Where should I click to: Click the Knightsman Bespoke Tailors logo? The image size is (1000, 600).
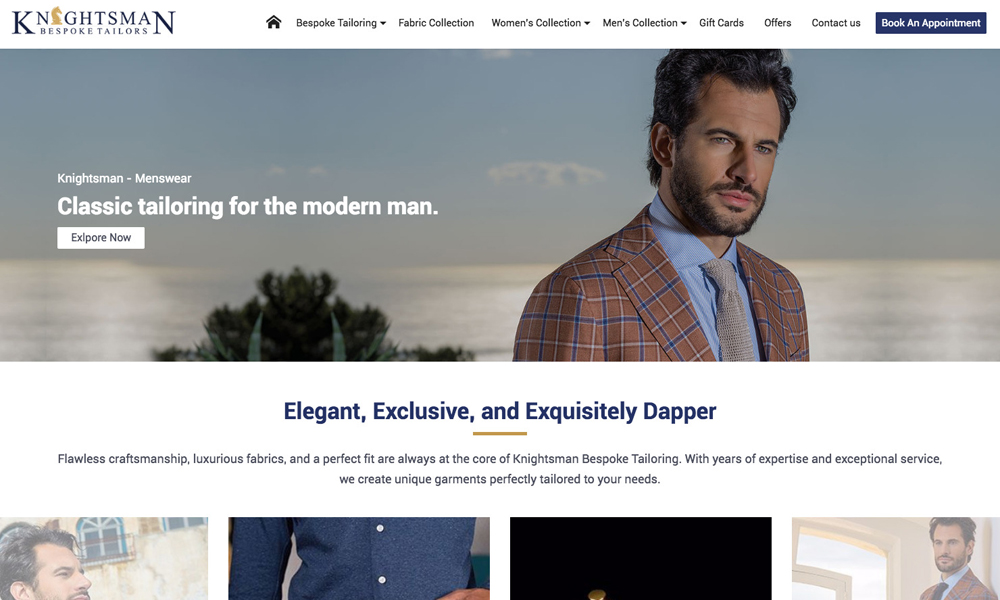tap(93, 21)
